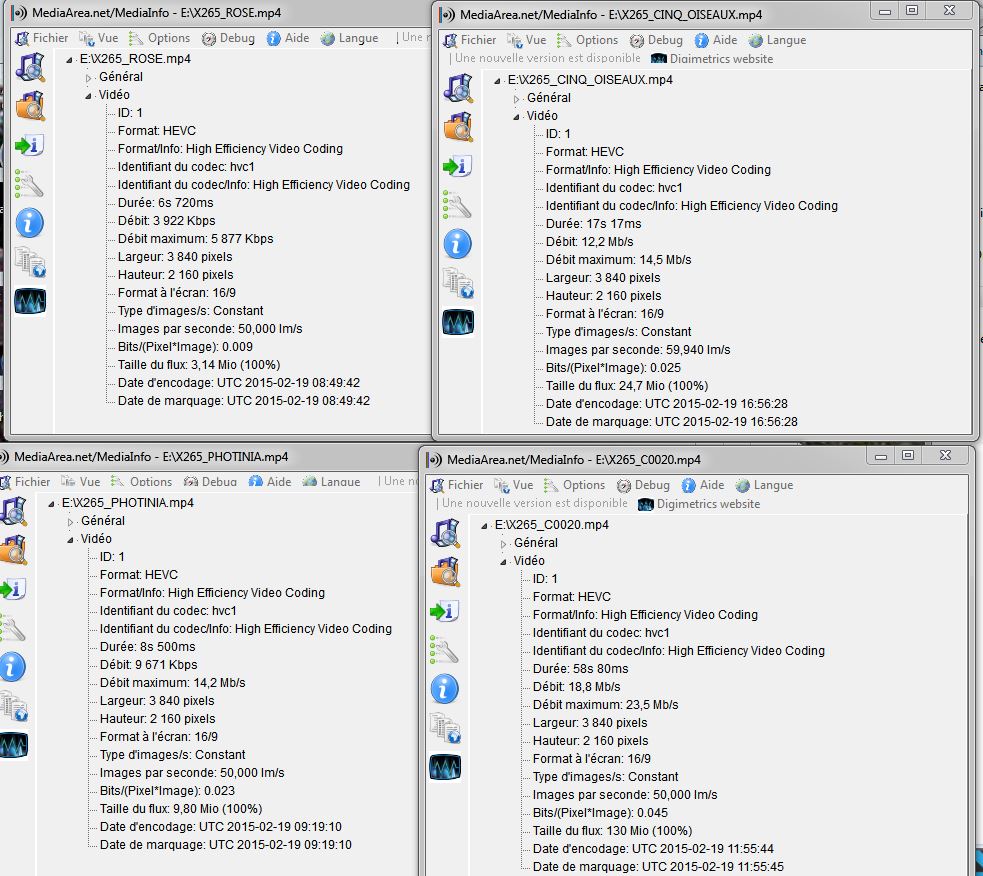Screen dimensions: 983x876
Task: Collapse E:\X265_ROSE.mp4 root node
Action: coord(69,60)
